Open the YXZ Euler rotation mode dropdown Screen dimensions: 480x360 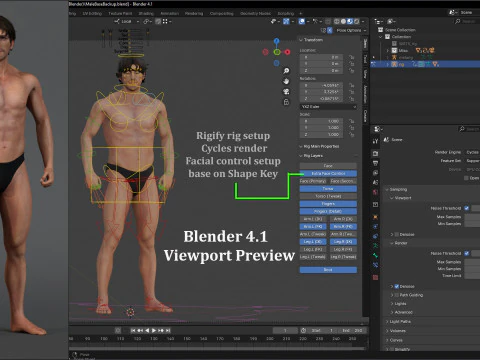pyautogui.click(x=328, y=107)
